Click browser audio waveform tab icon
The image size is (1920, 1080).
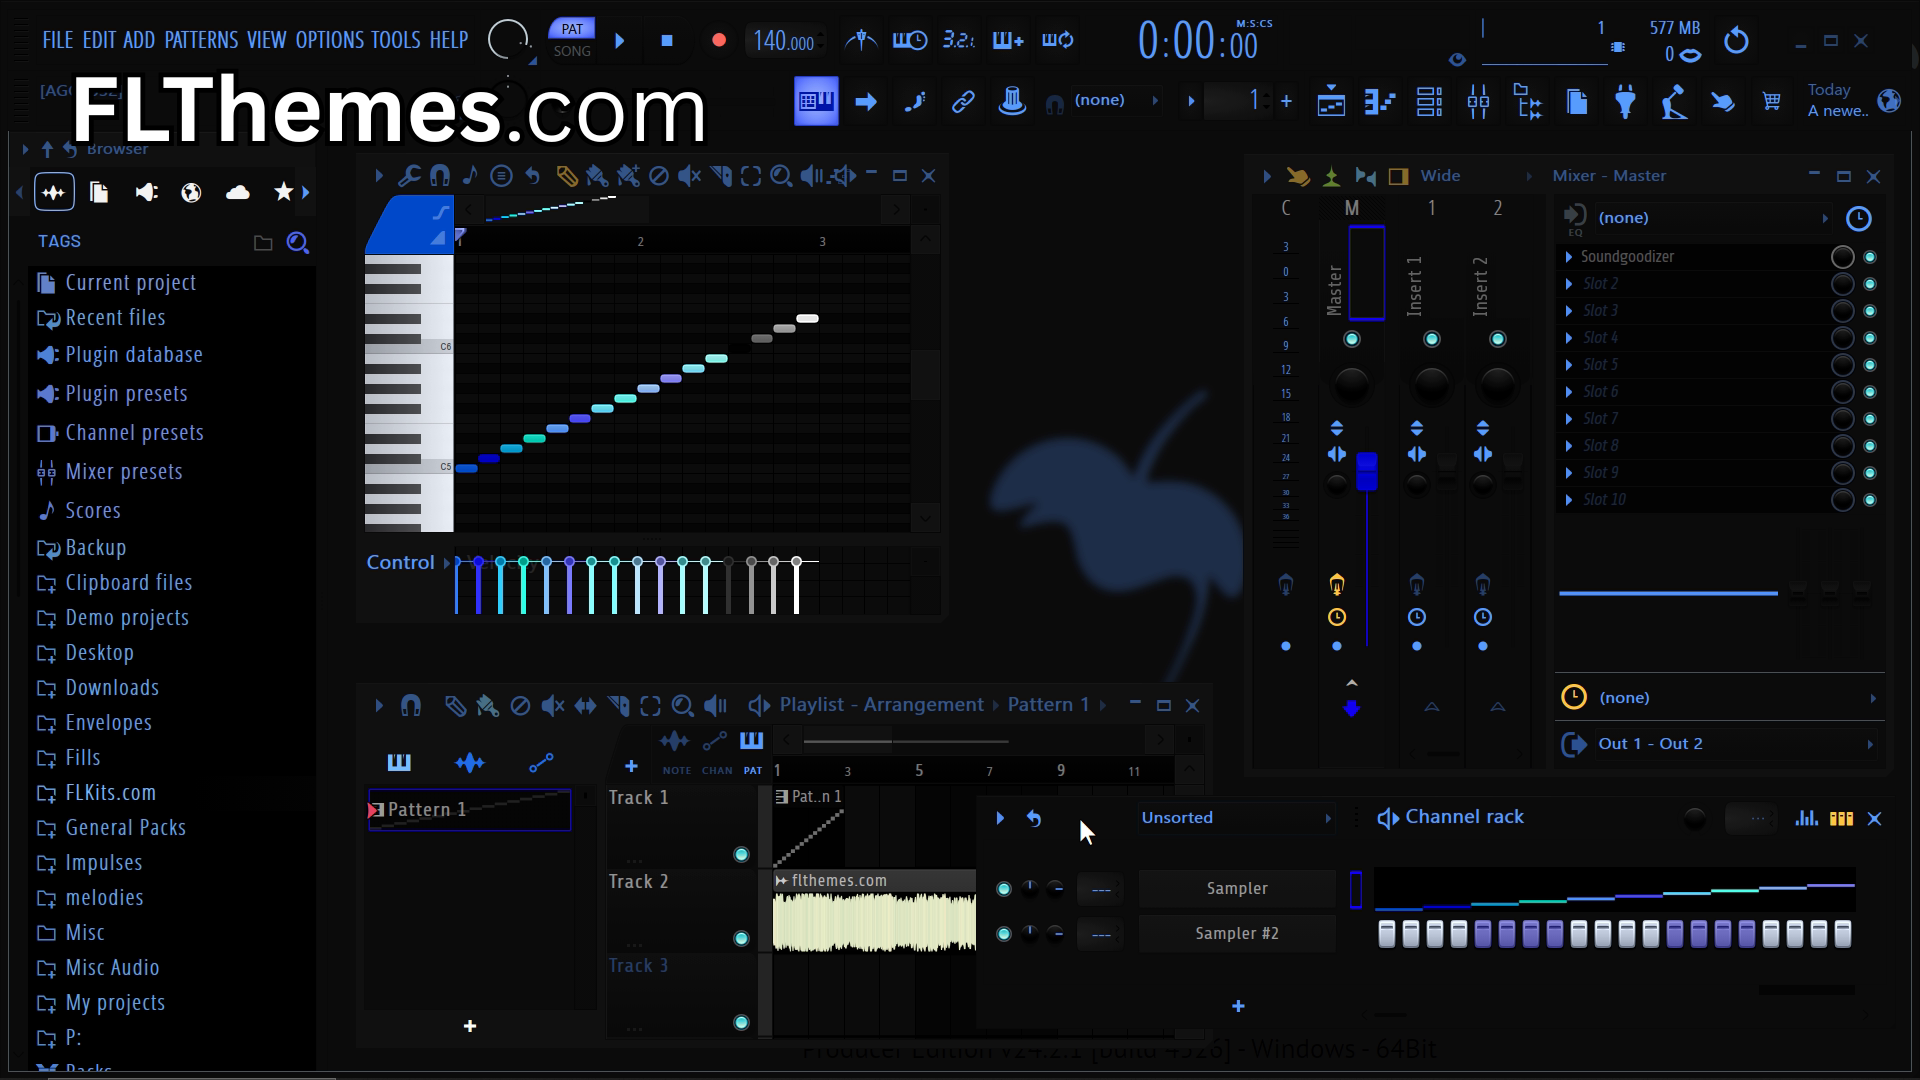pos(54,192)
